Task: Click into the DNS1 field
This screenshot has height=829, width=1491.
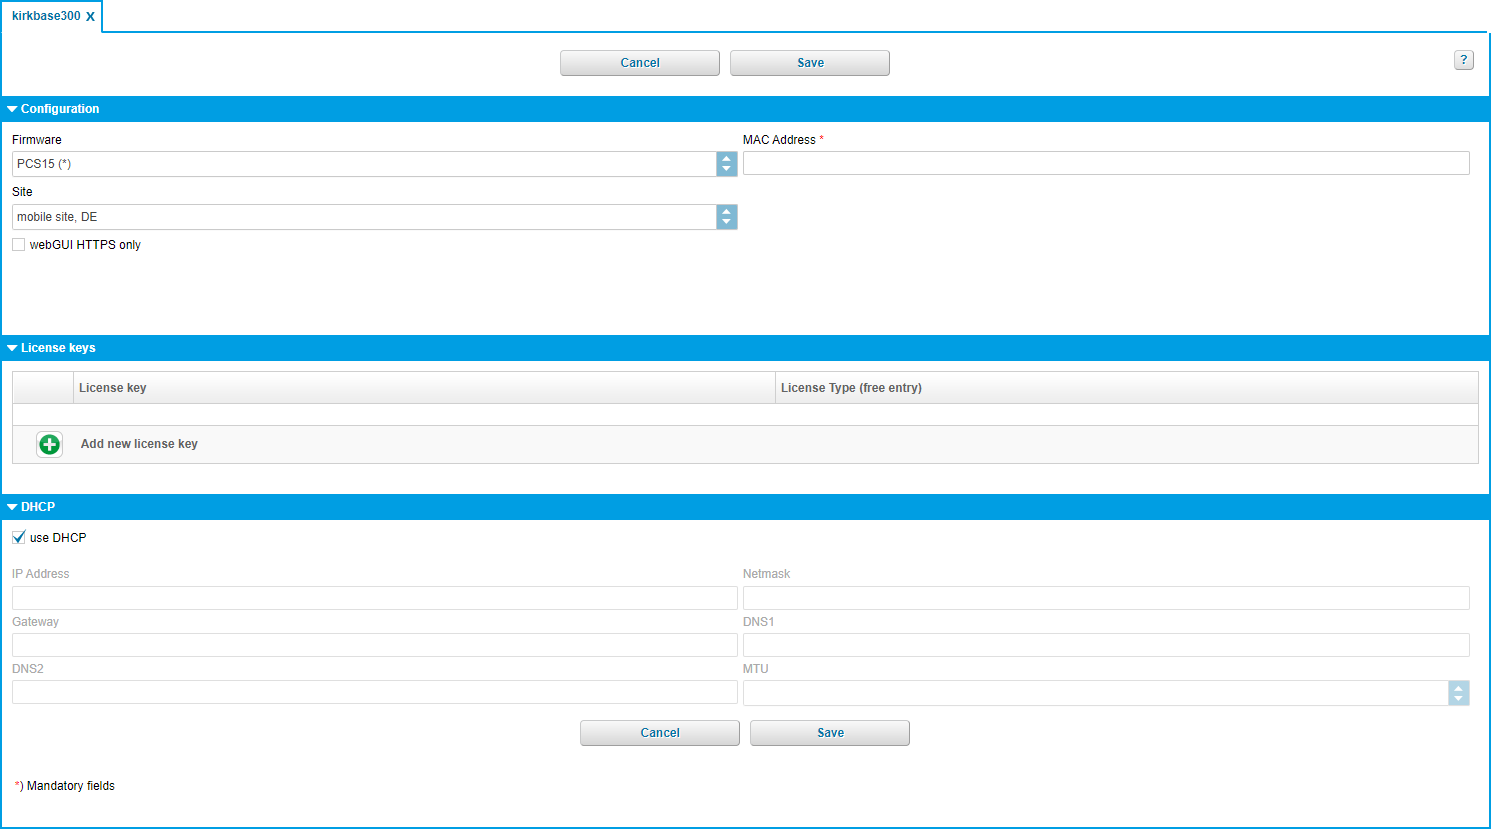Action: pyautogui.click(x=1106, y=645)
